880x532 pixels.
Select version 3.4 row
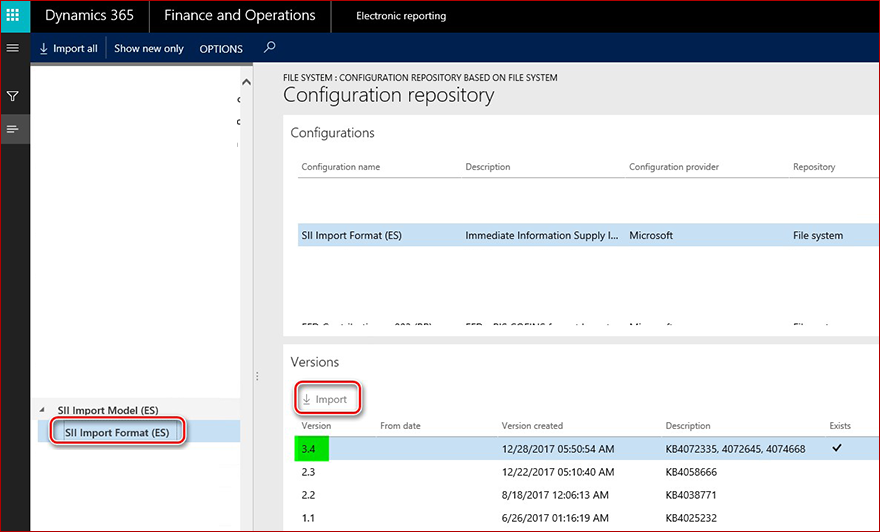pyautogui.click(x=586, y=449)
